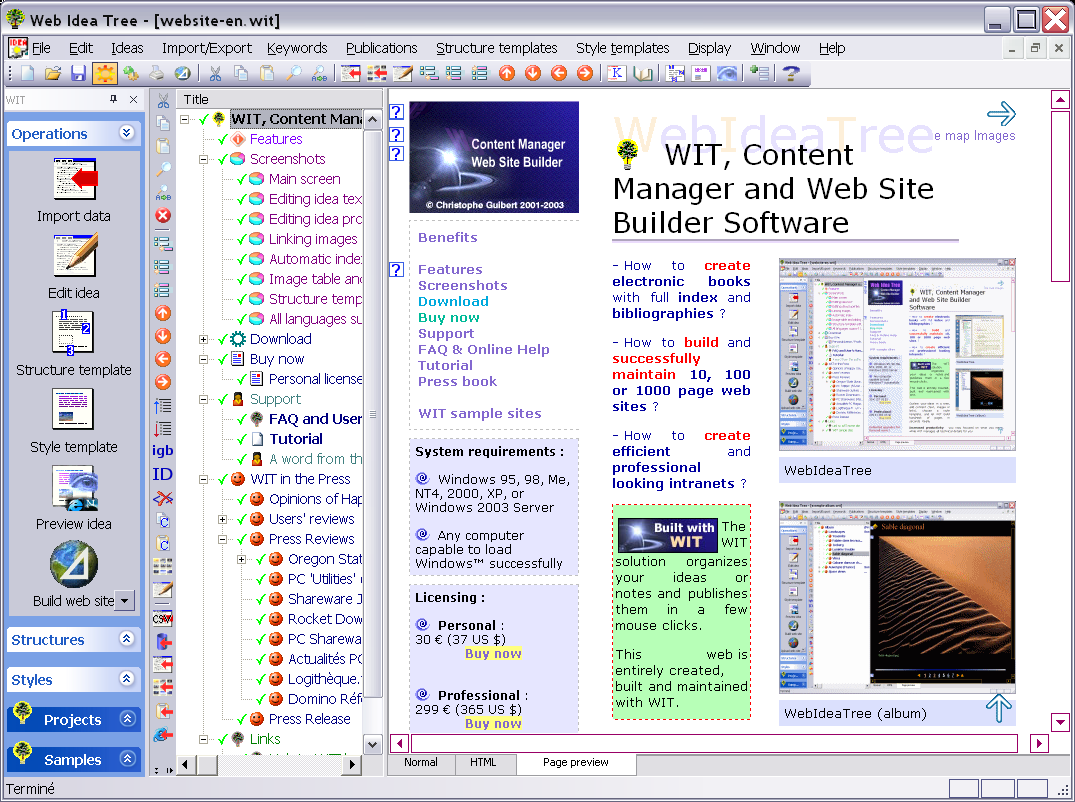Click the New file toolbar icon
Screen dimensions: 1075x802
pyautogui.click(x=27, y=73)
